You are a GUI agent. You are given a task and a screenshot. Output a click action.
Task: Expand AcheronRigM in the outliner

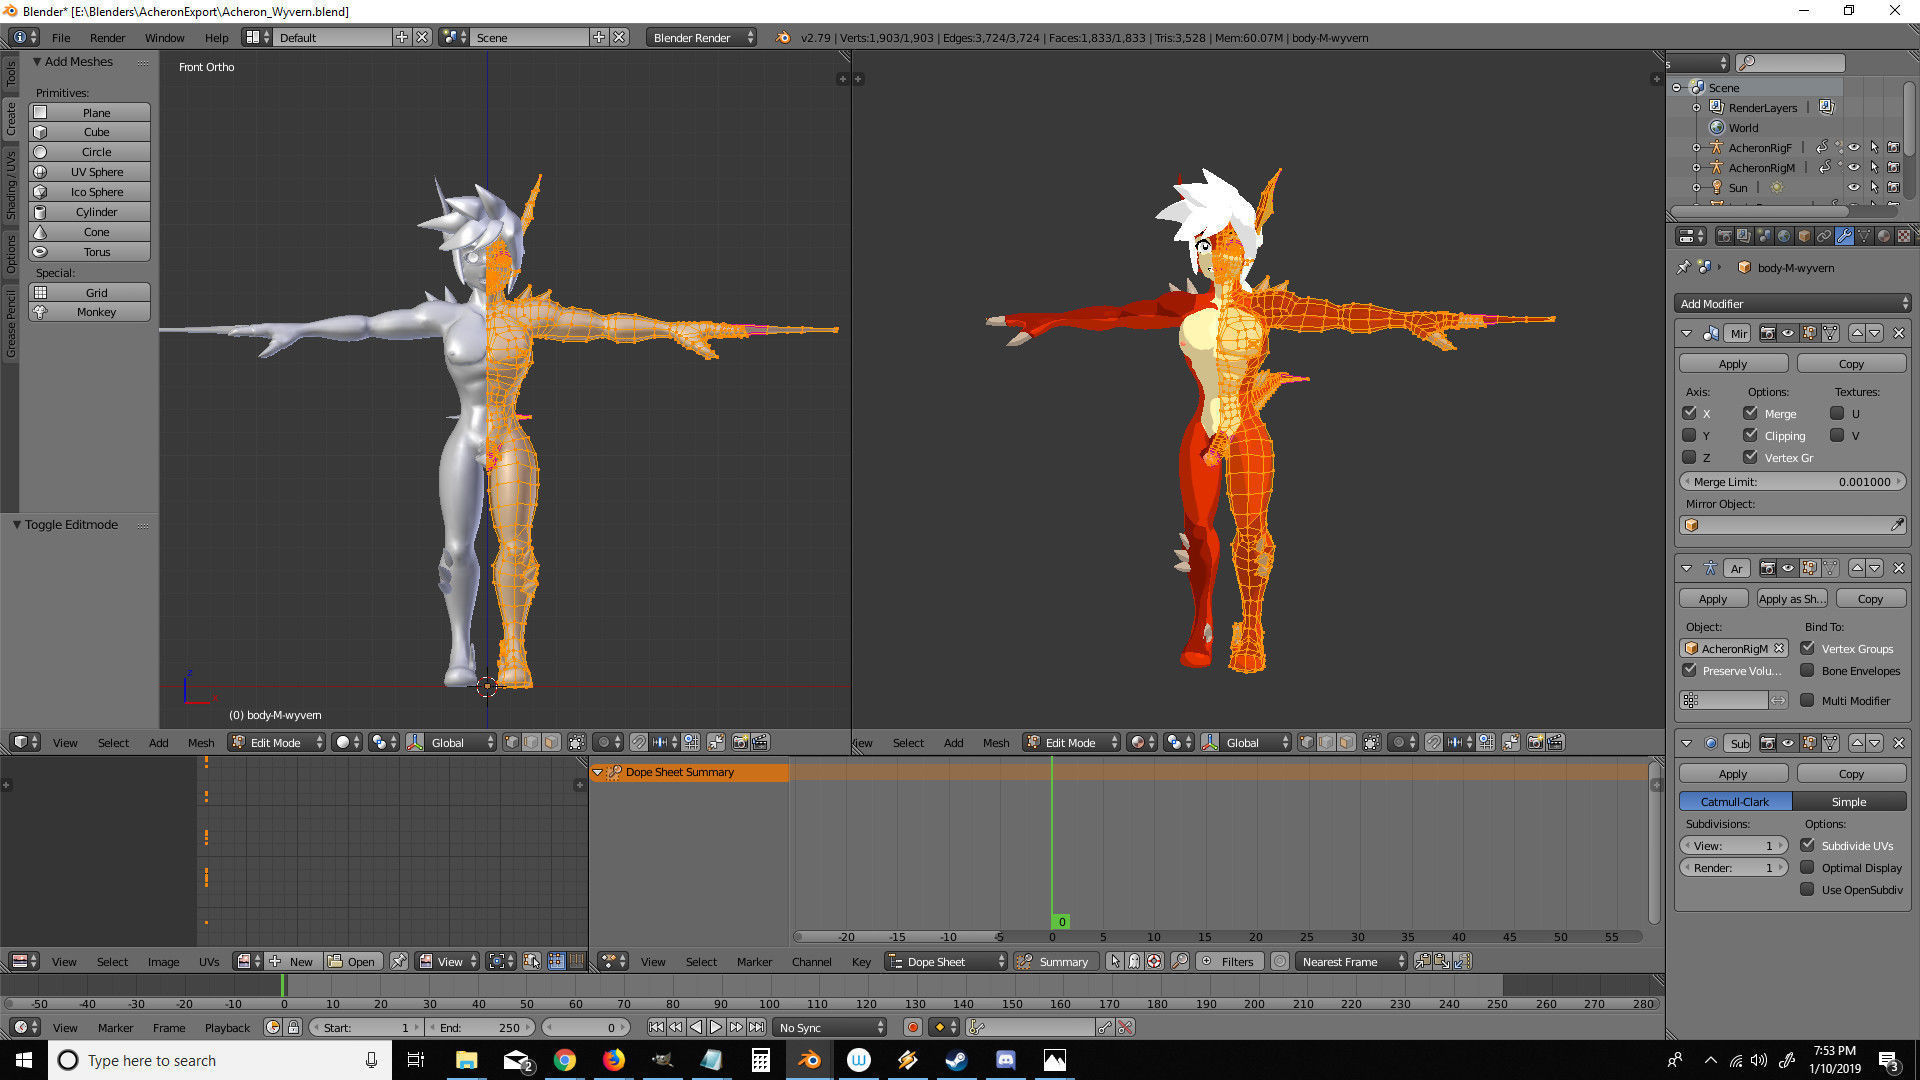click(1696, 167)
